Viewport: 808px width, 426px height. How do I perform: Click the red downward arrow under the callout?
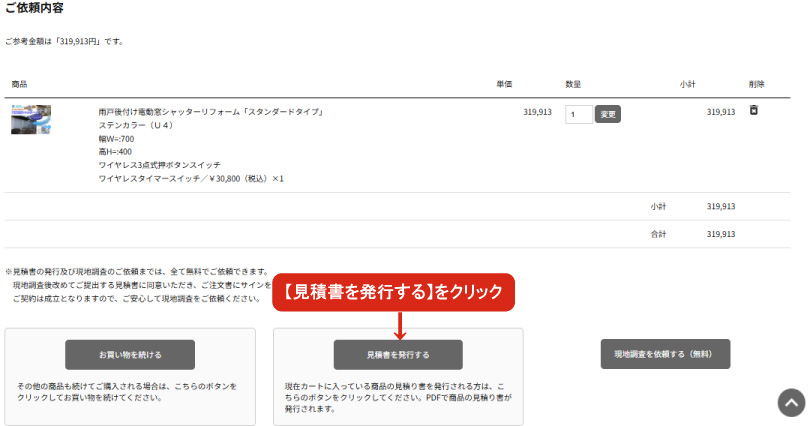398,324
